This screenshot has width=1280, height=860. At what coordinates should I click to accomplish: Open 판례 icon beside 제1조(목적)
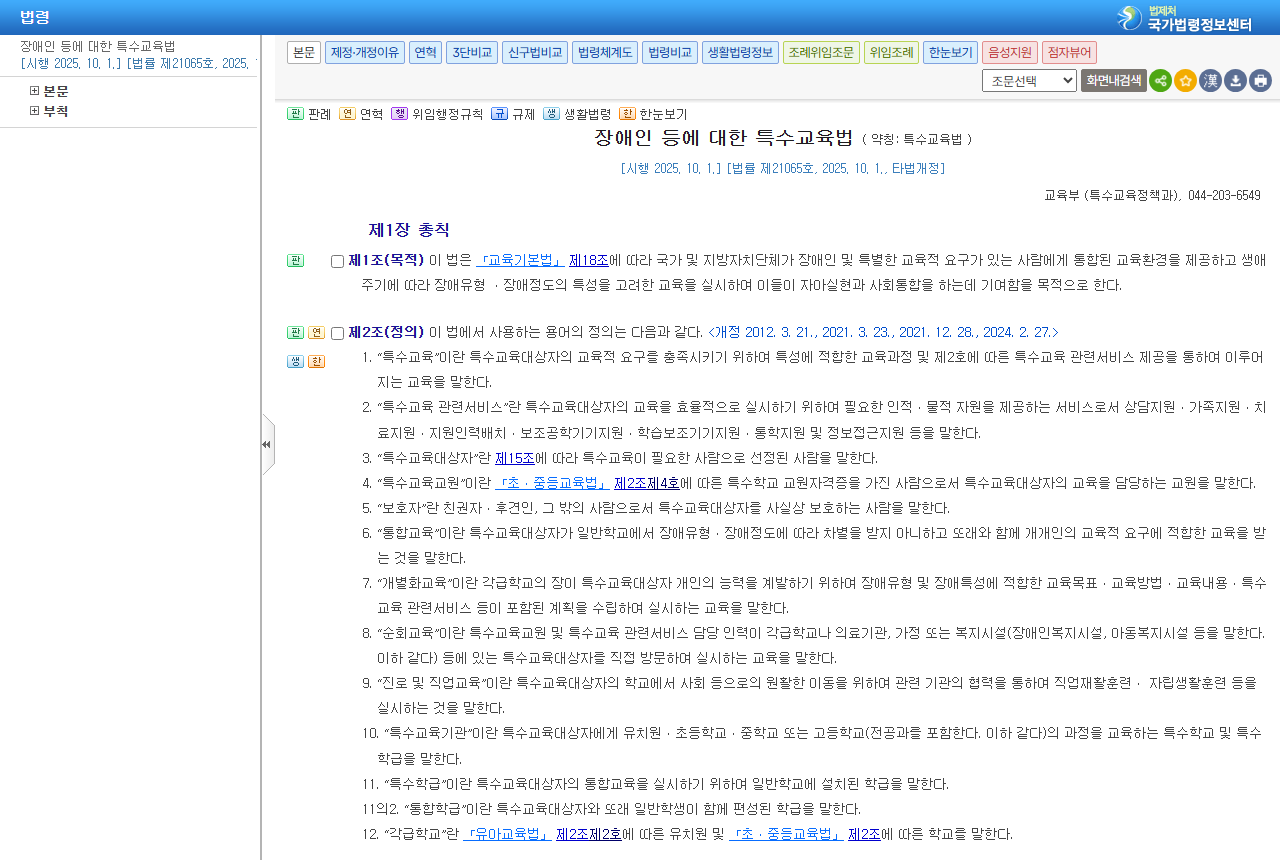click(295, 261)
